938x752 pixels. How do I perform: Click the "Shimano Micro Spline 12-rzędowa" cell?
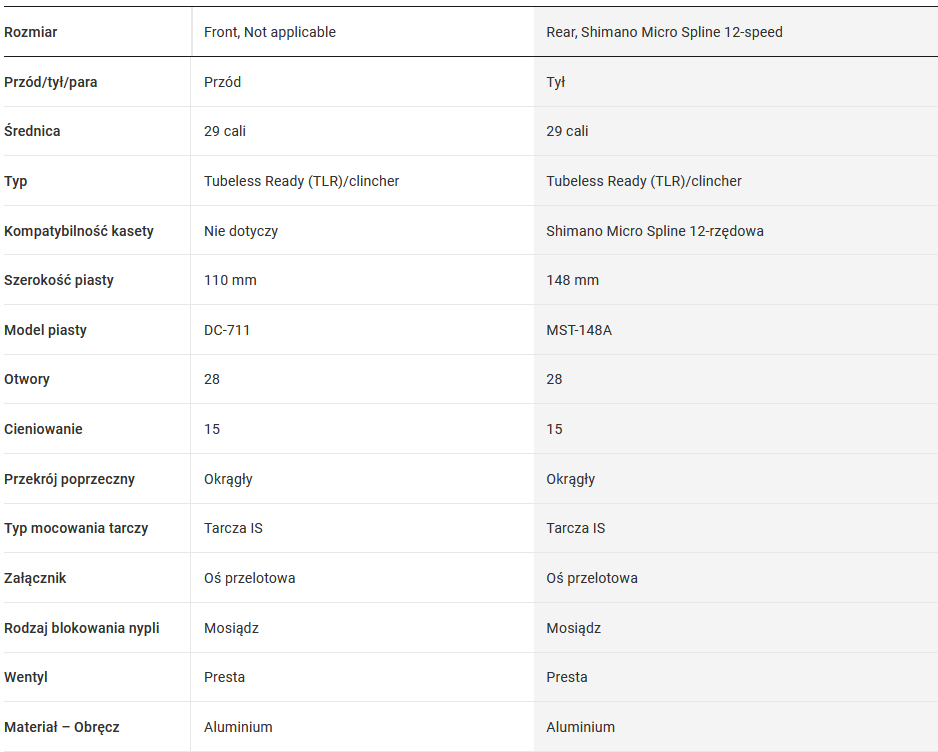[x=655, y=231]
